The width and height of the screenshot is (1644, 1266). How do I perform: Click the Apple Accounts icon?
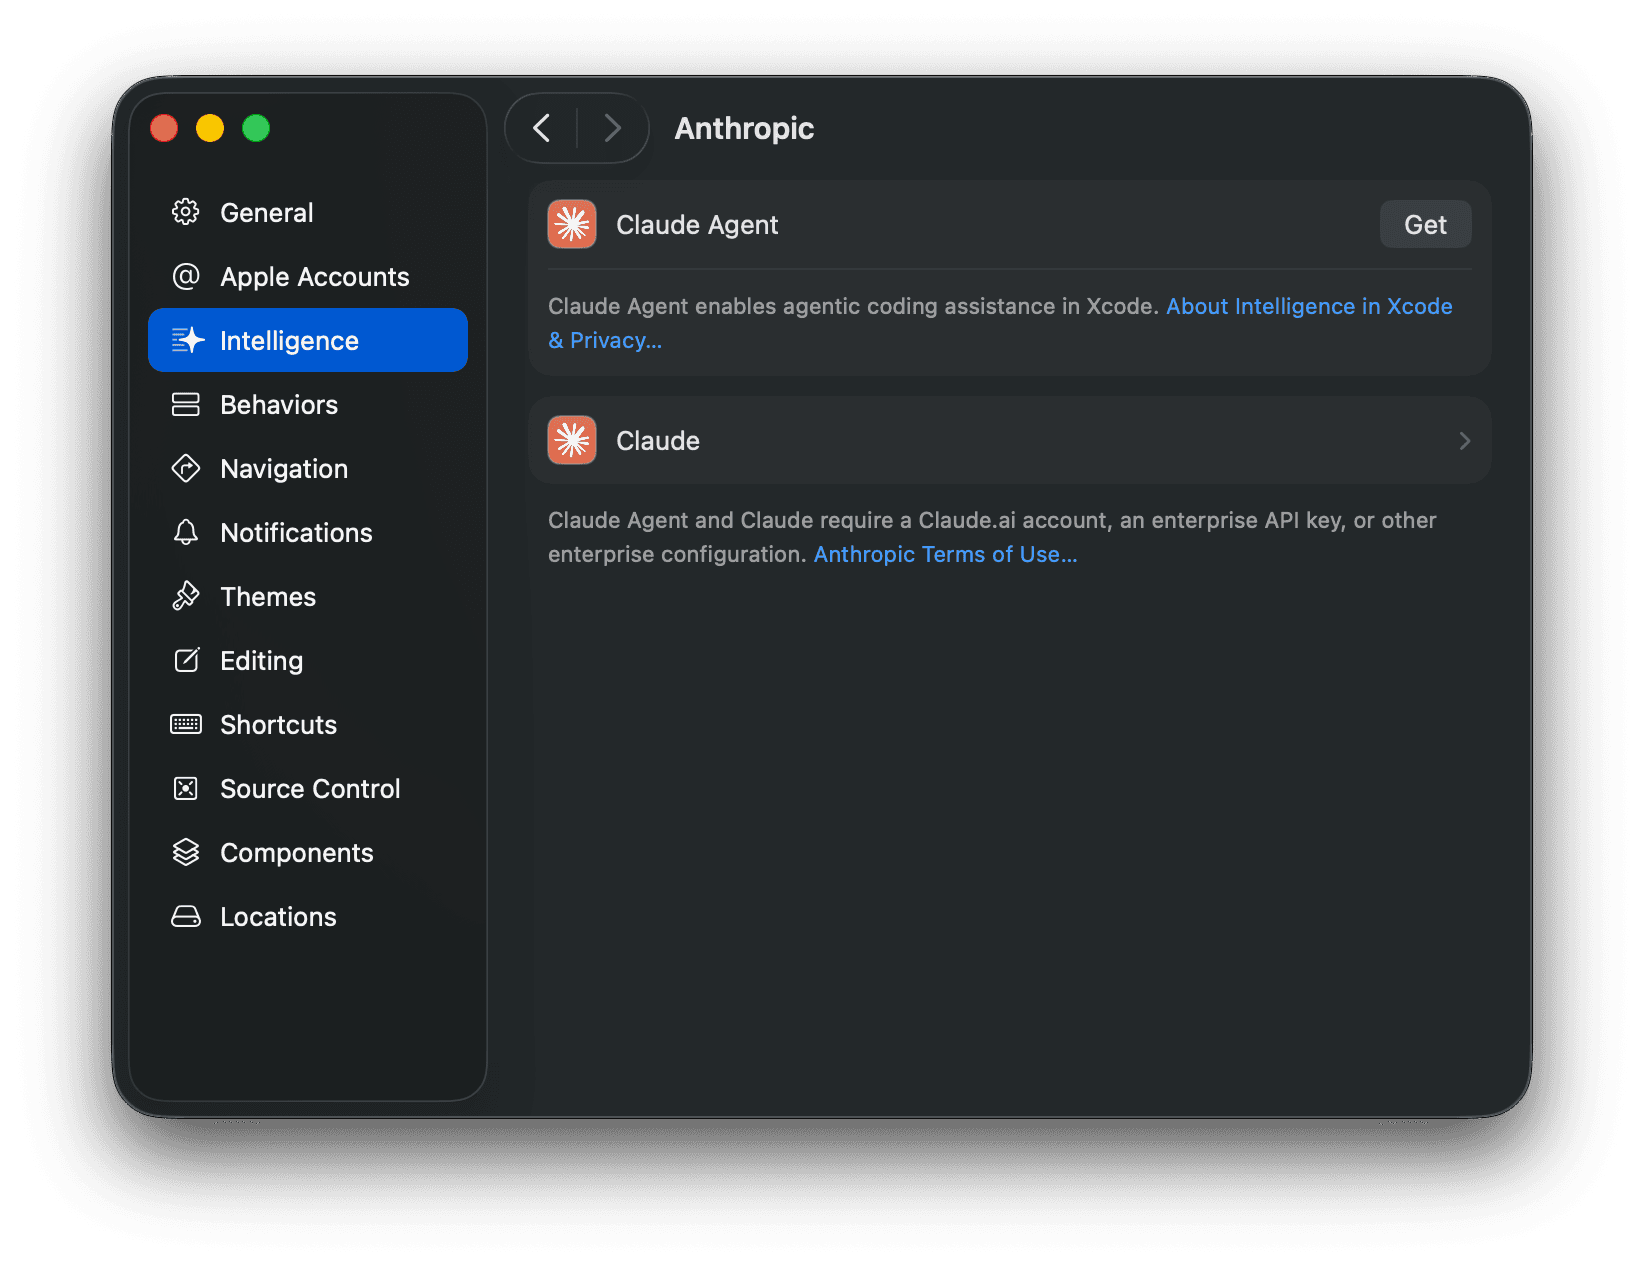click(186, 277)
